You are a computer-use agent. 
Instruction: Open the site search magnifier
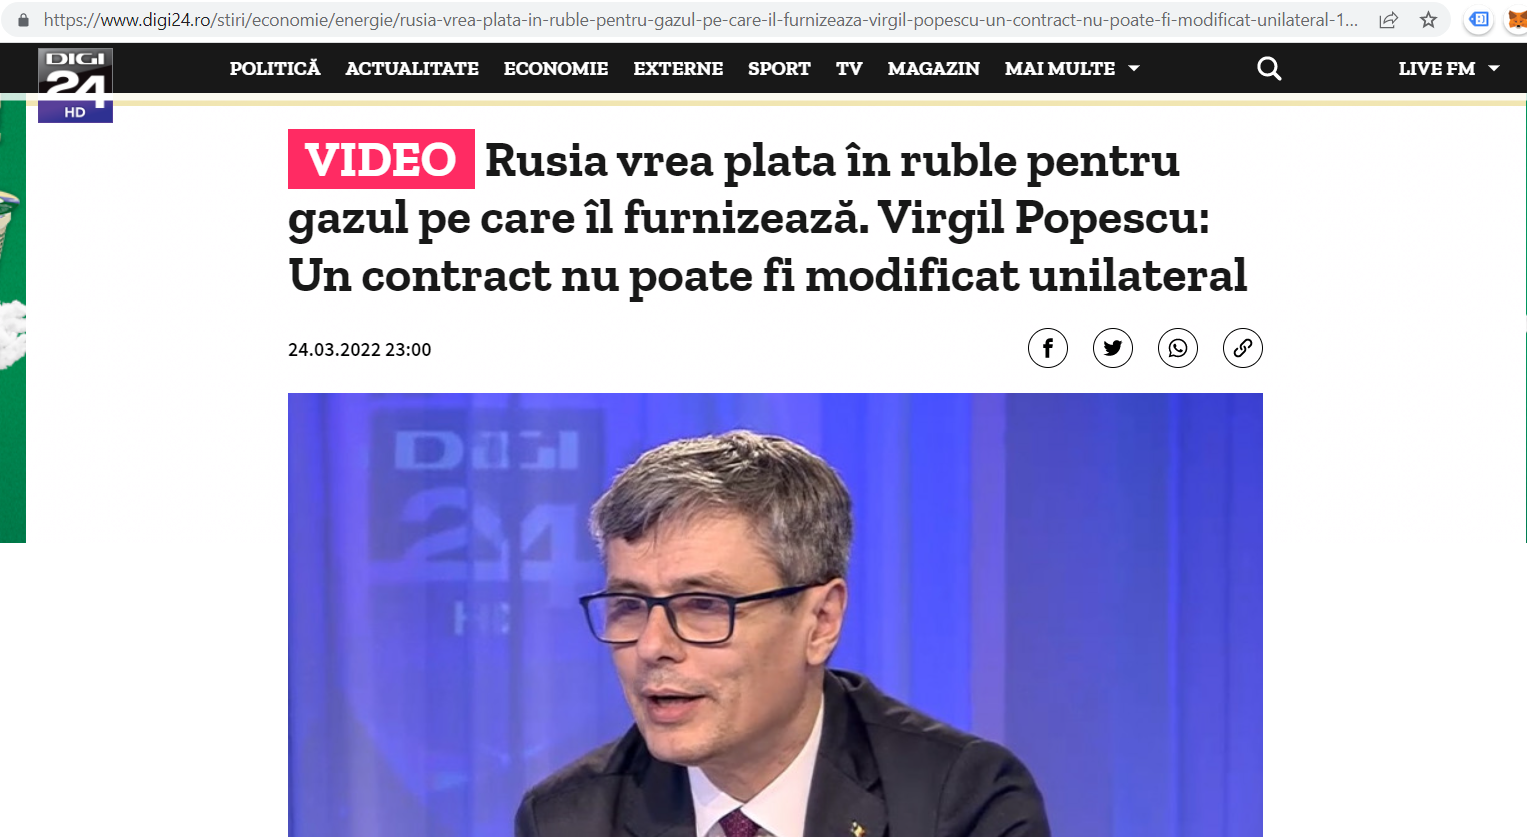tap(1269, 68)
